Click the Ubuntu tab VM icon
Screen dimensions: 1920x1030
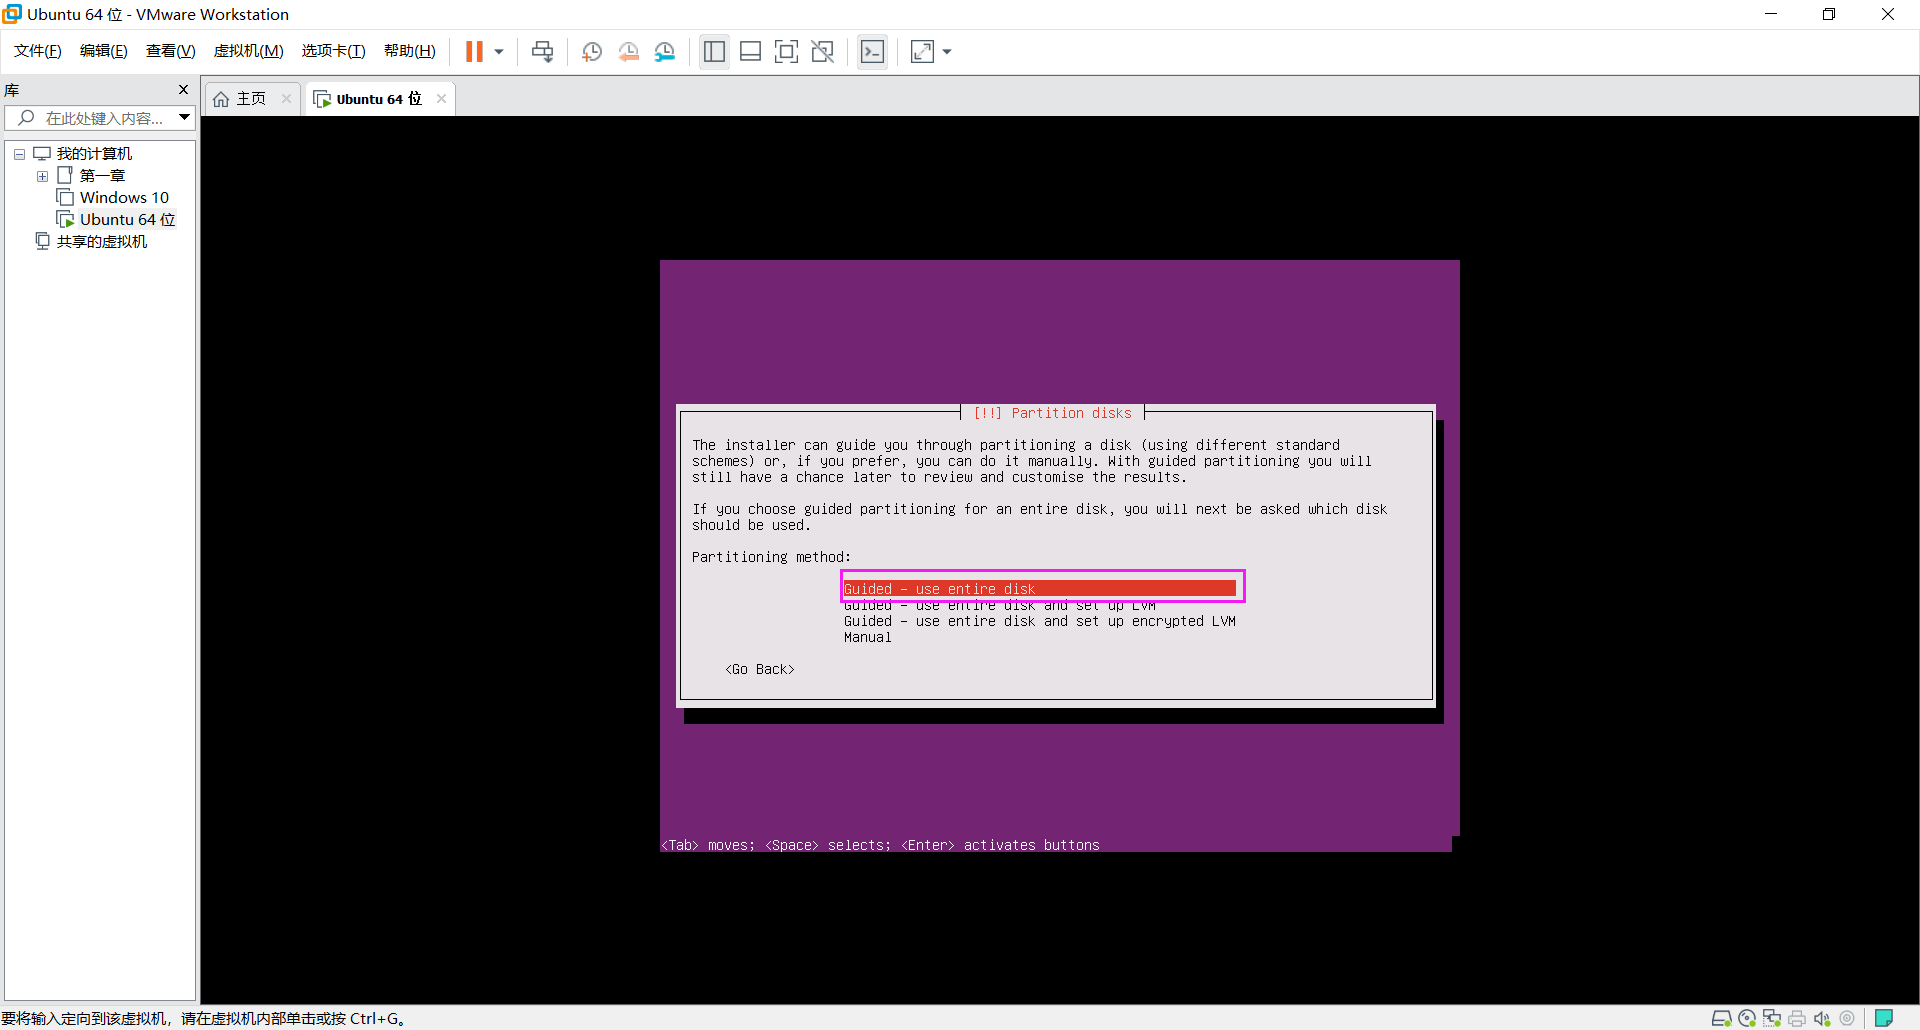[322, 99]
